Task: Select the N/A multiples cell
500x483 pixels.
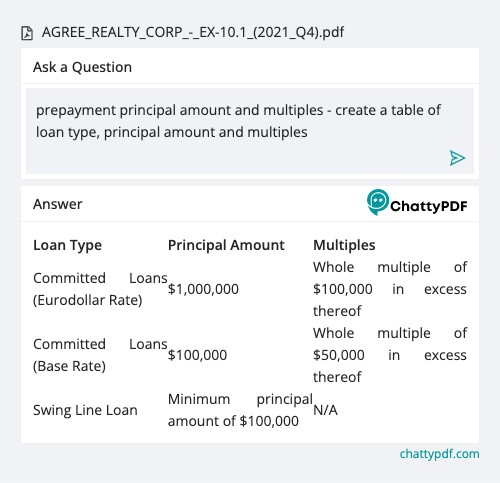Action: tap(325, 410)
